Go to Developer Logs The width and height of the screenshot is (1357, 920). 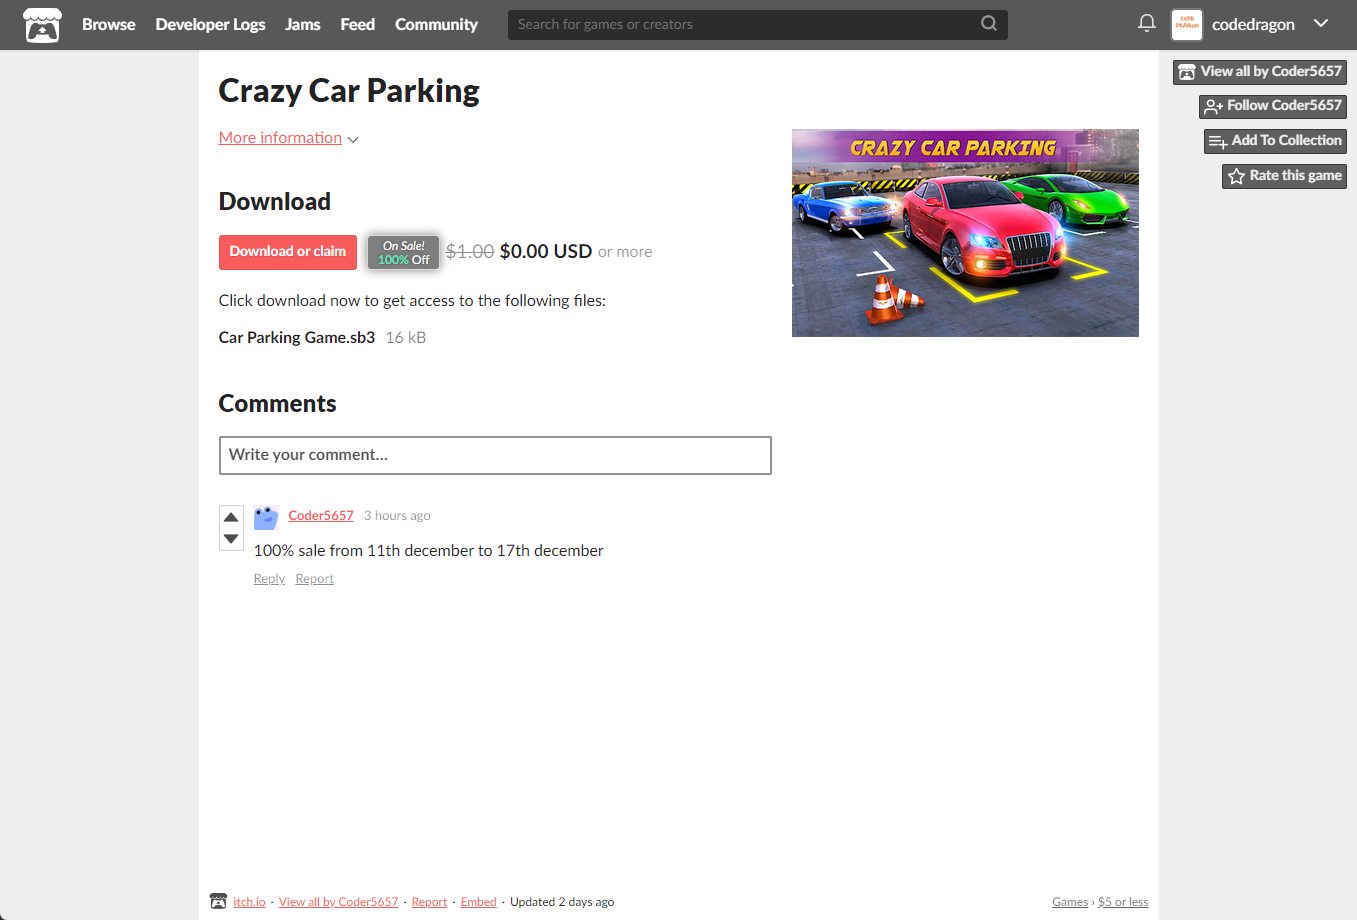coord(210,25)
